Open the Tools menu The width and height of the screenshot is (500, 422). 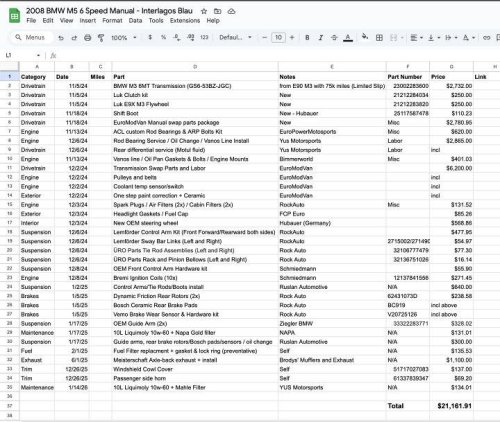point(156,21)
